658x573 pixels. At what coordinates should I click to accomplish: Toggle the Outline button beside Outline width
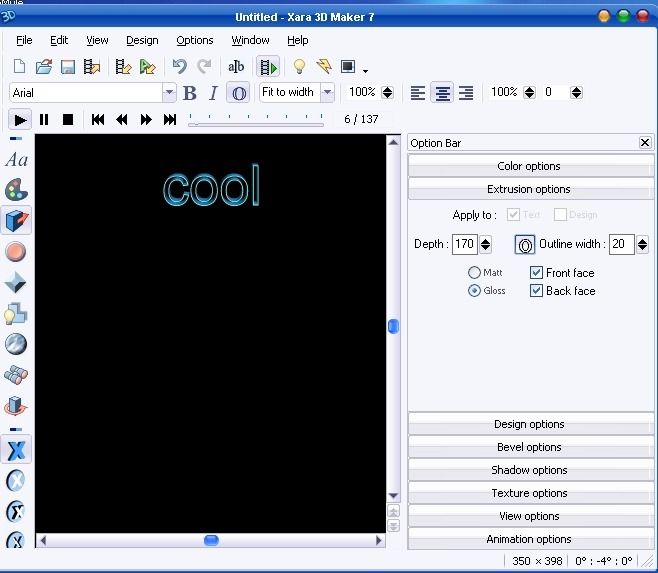(525, 245)
